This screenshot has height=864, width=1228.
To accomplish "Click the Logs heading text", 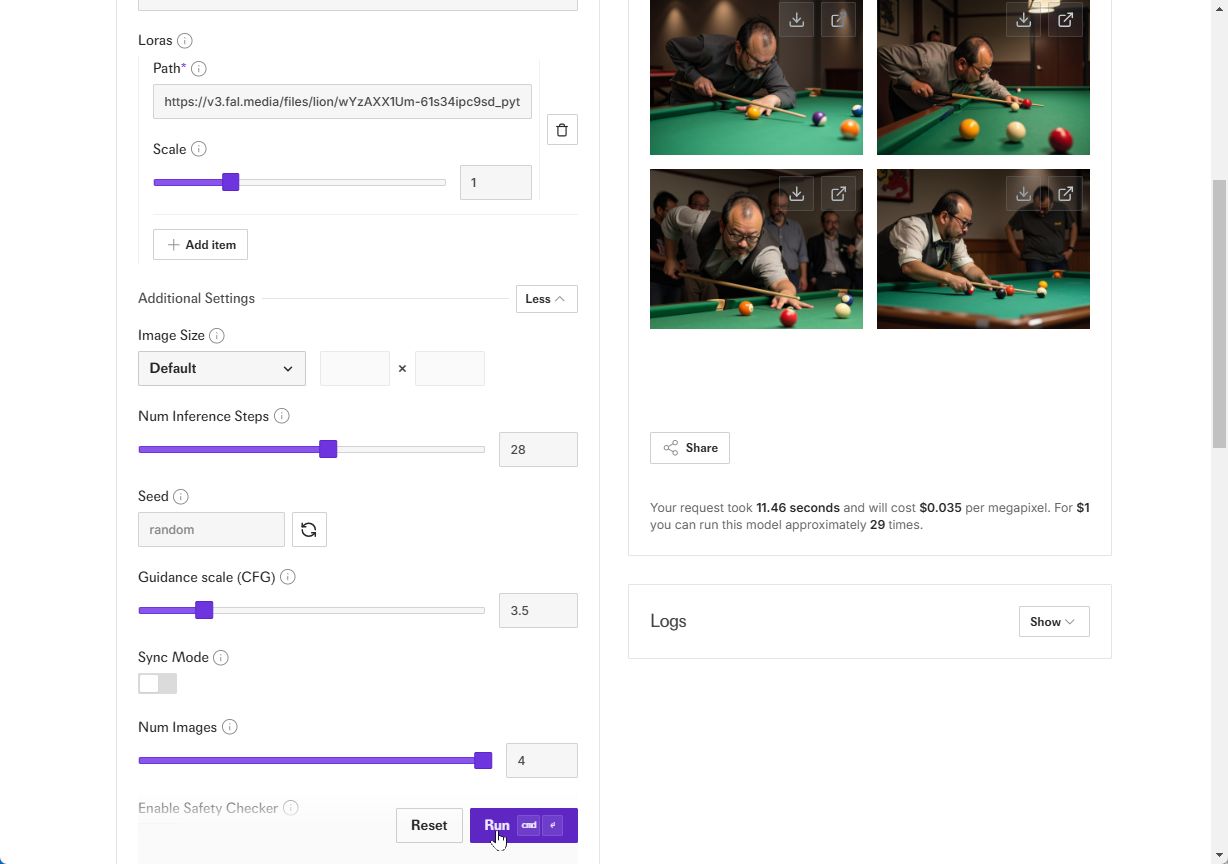I will pyautogui.click(x=668, y=622).
